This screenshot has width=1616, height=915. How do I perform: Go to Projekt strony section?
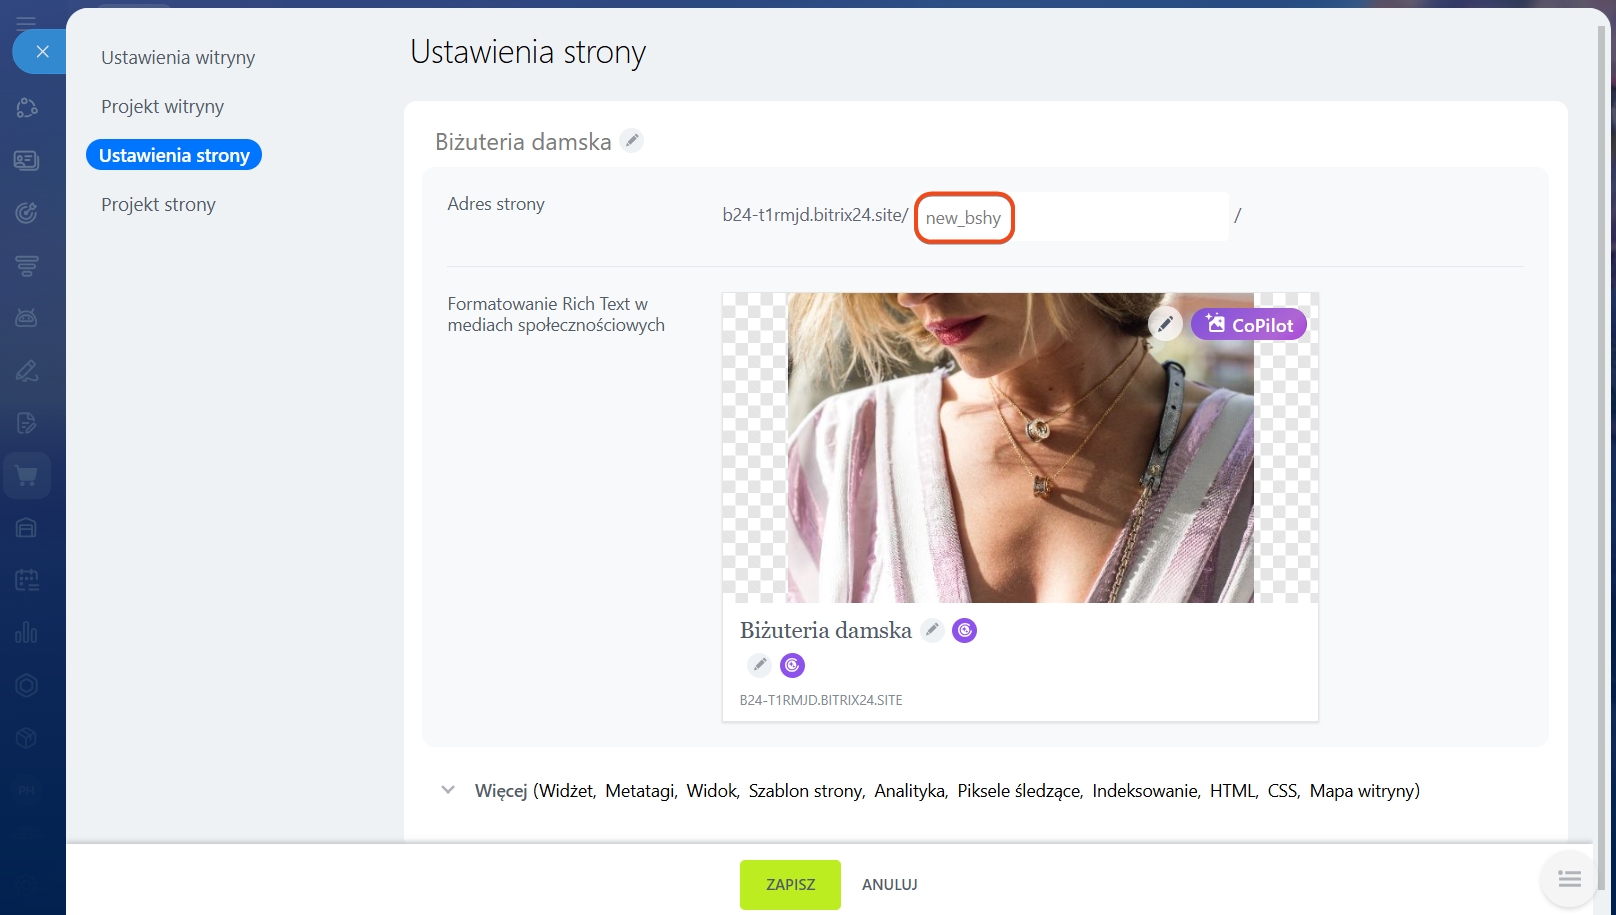pyautogui.click(x=158, y=205)
